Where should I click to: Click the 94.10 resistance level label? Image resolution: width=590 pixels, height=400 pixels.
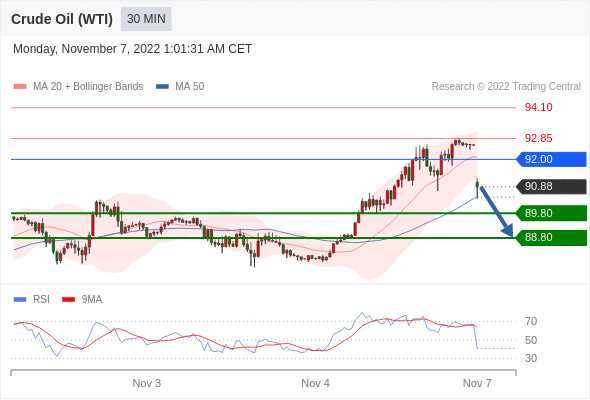[538, 107]
